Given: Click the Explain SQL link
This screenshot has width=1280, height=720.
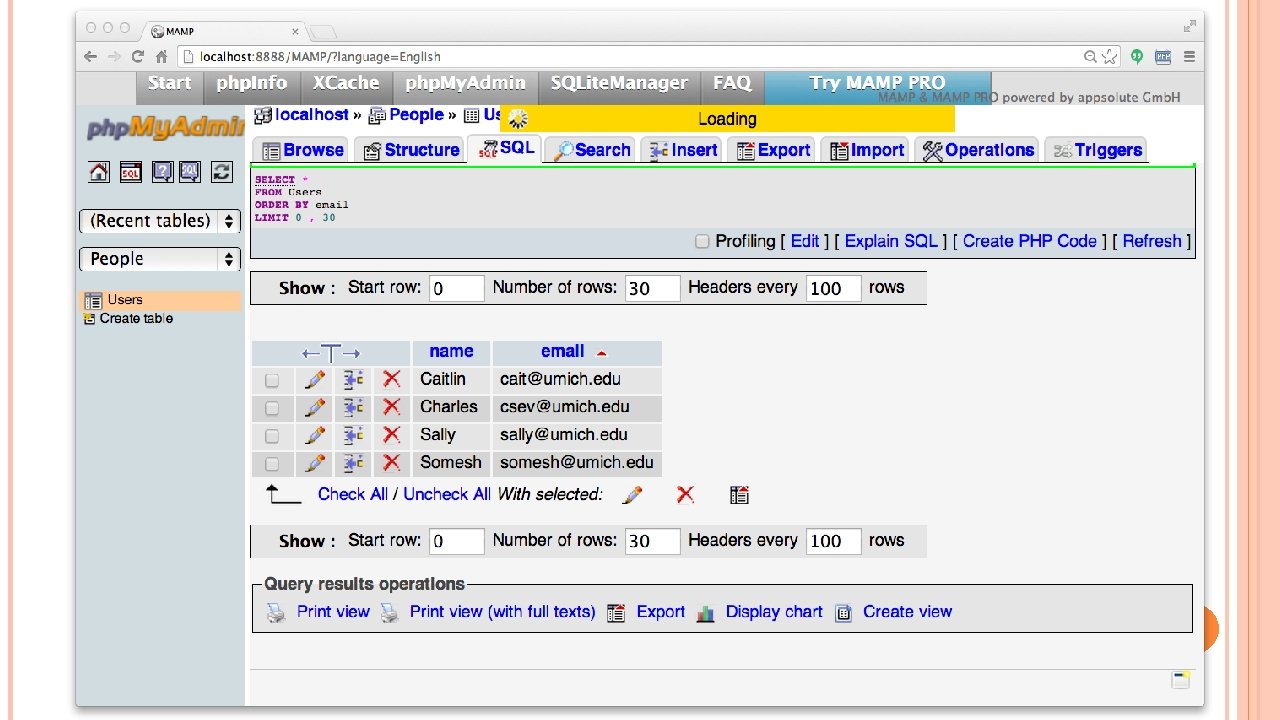Looking at the screenshot, I should click(891, 241).
